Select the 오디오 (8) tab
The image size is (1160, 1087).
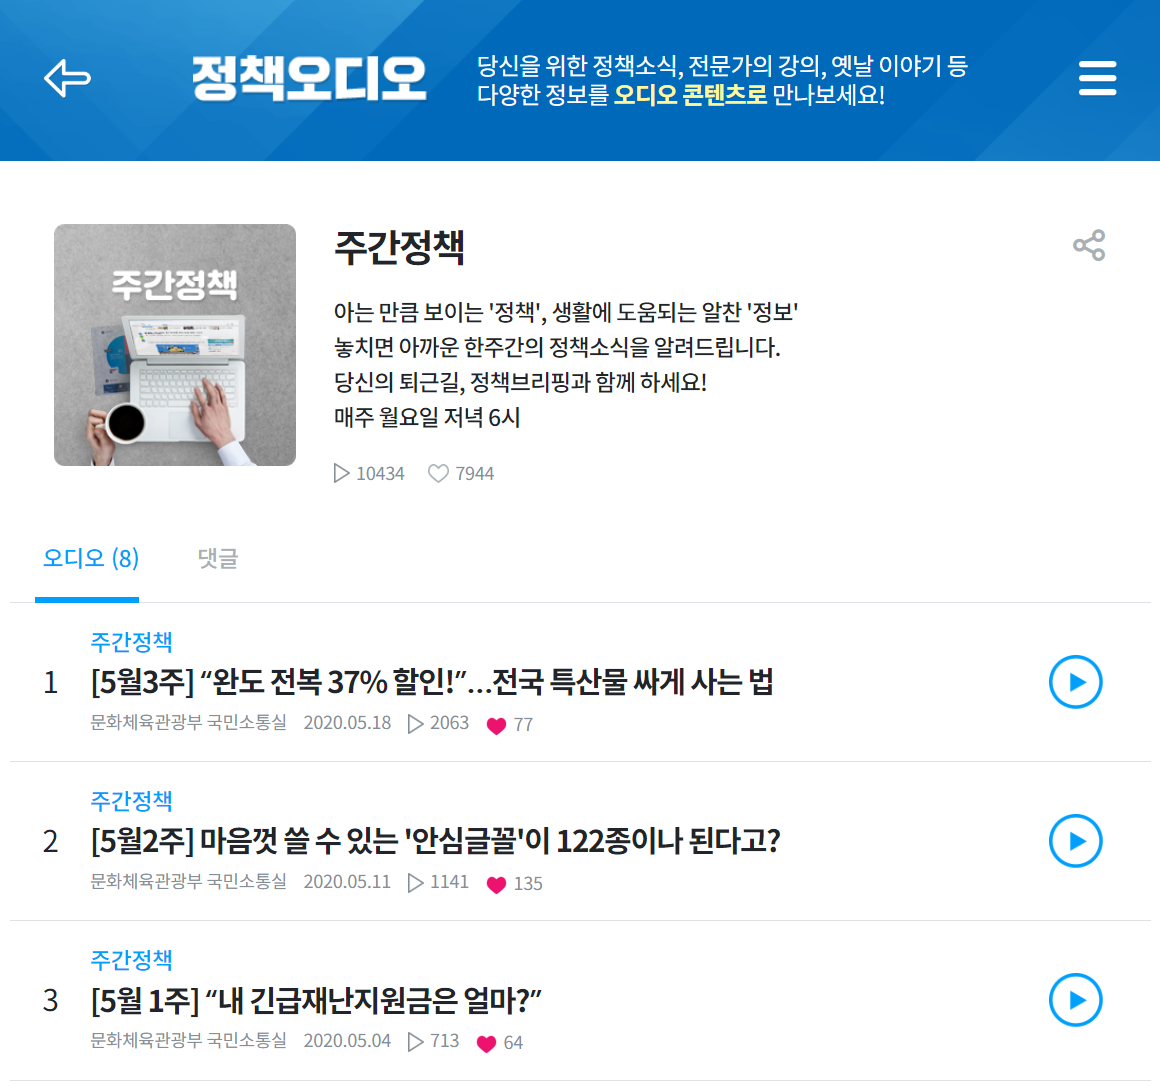90,558
